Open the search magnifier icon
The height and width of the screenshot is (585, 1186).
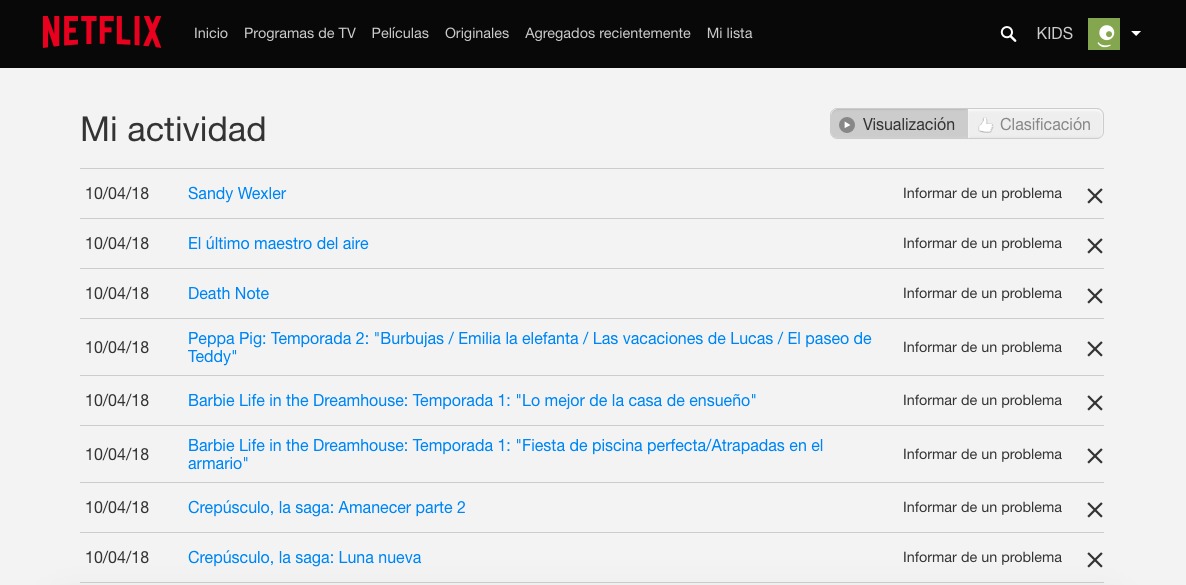pos(1008,33)
